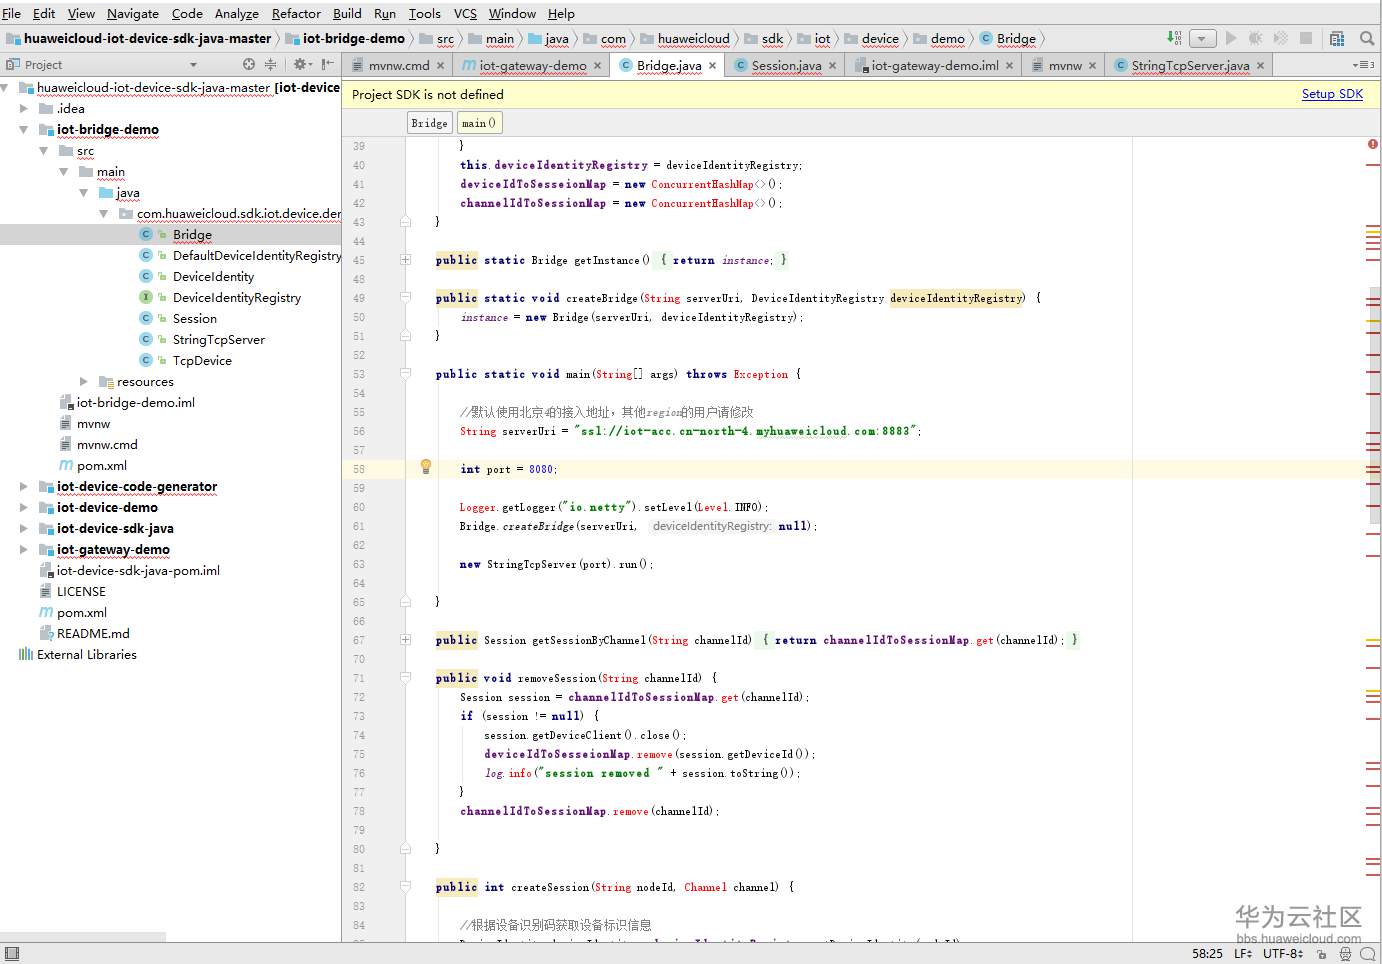Click the Setup SDK link
This screenshot has height=964, width=1382.
1332,94
